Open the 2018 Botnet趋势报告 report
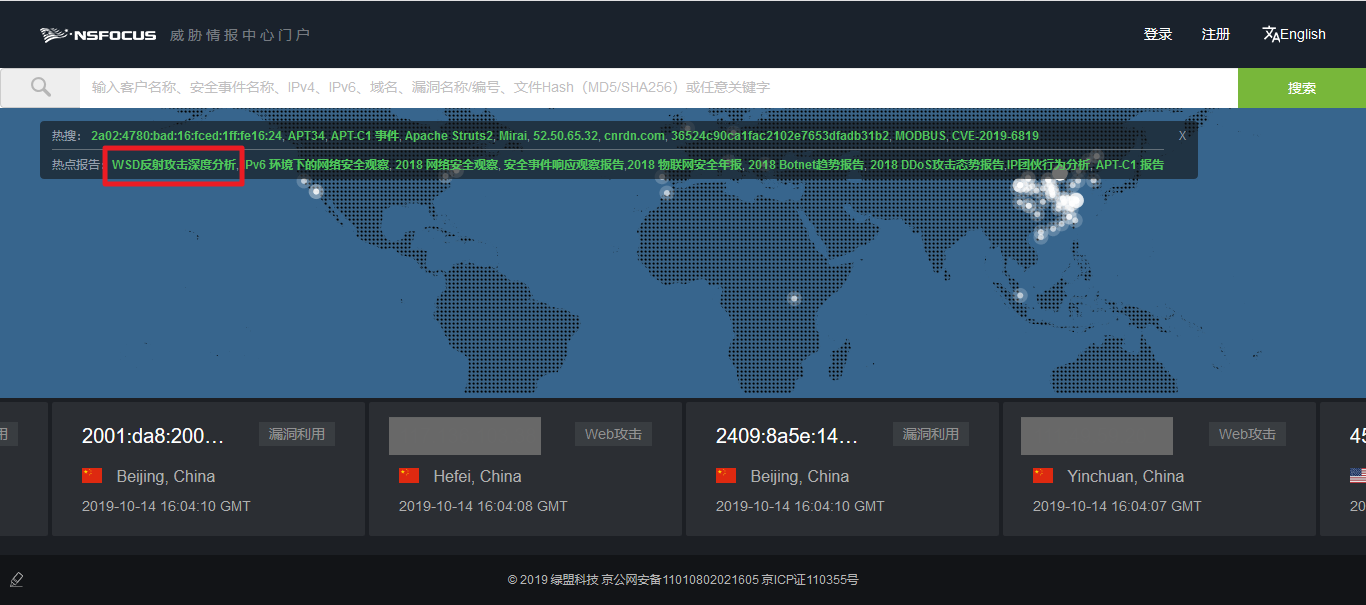This screenshot has width=1366, height=605. [806, 164]
